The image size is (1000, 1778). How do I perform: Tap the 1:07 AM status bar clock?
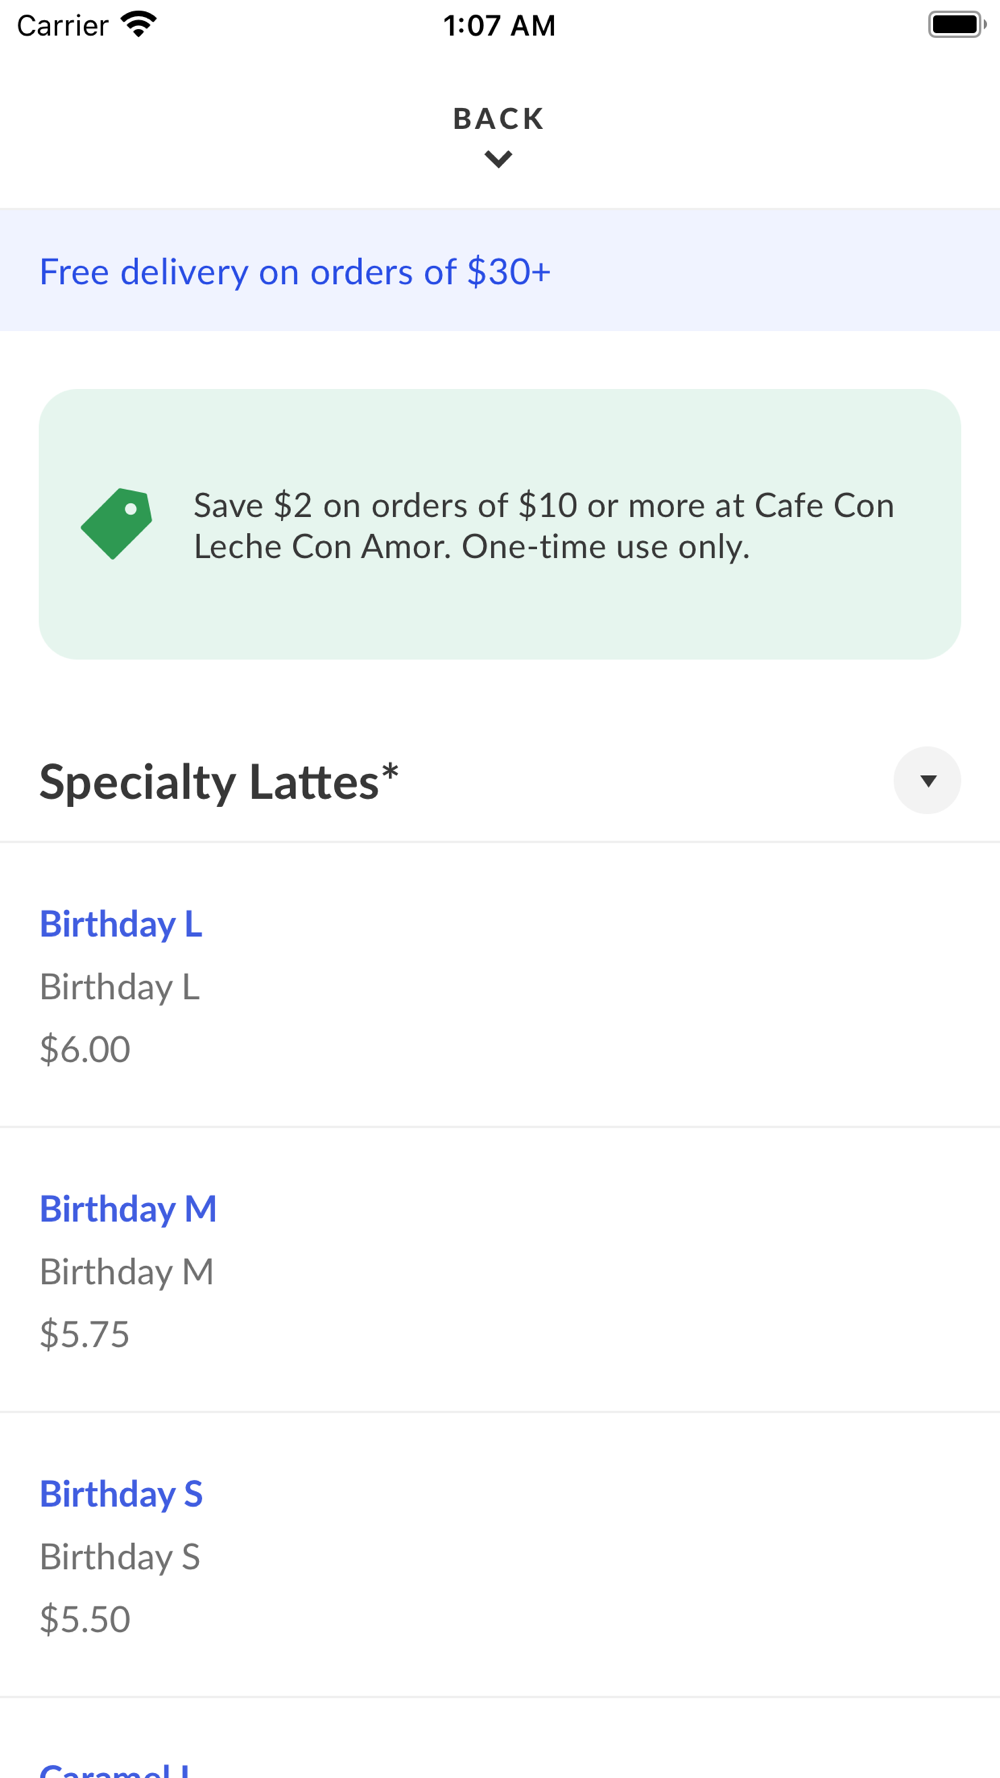pyautogui.click(x=499, y=25)
